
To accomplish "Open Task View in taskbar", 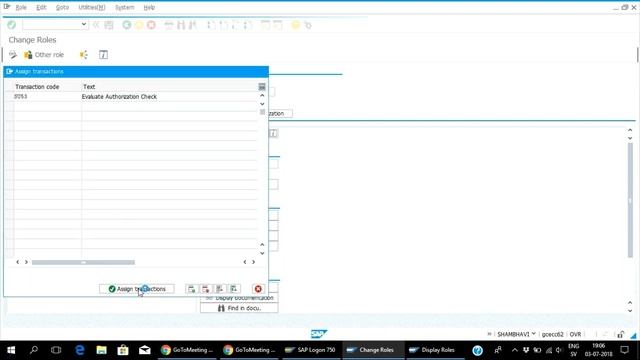I will (x=56, y=350).
